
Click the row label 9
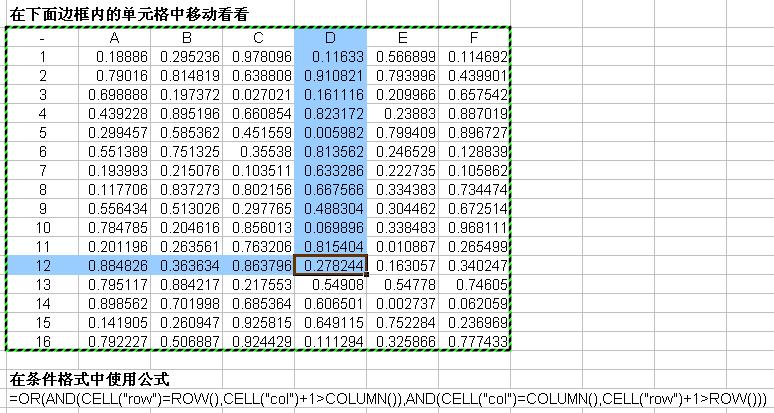tap(42, 209)
